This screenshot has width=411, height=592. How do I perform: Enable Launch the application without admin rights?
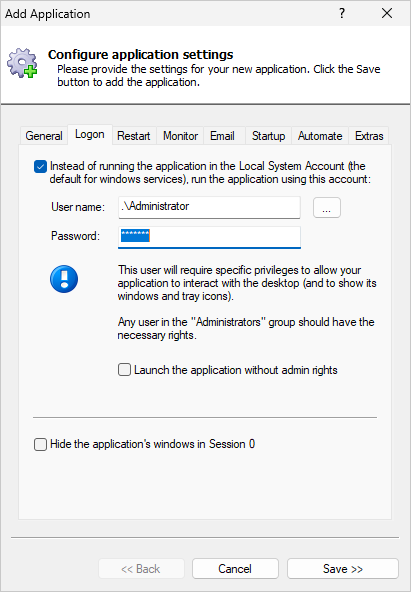click(125, 370)
